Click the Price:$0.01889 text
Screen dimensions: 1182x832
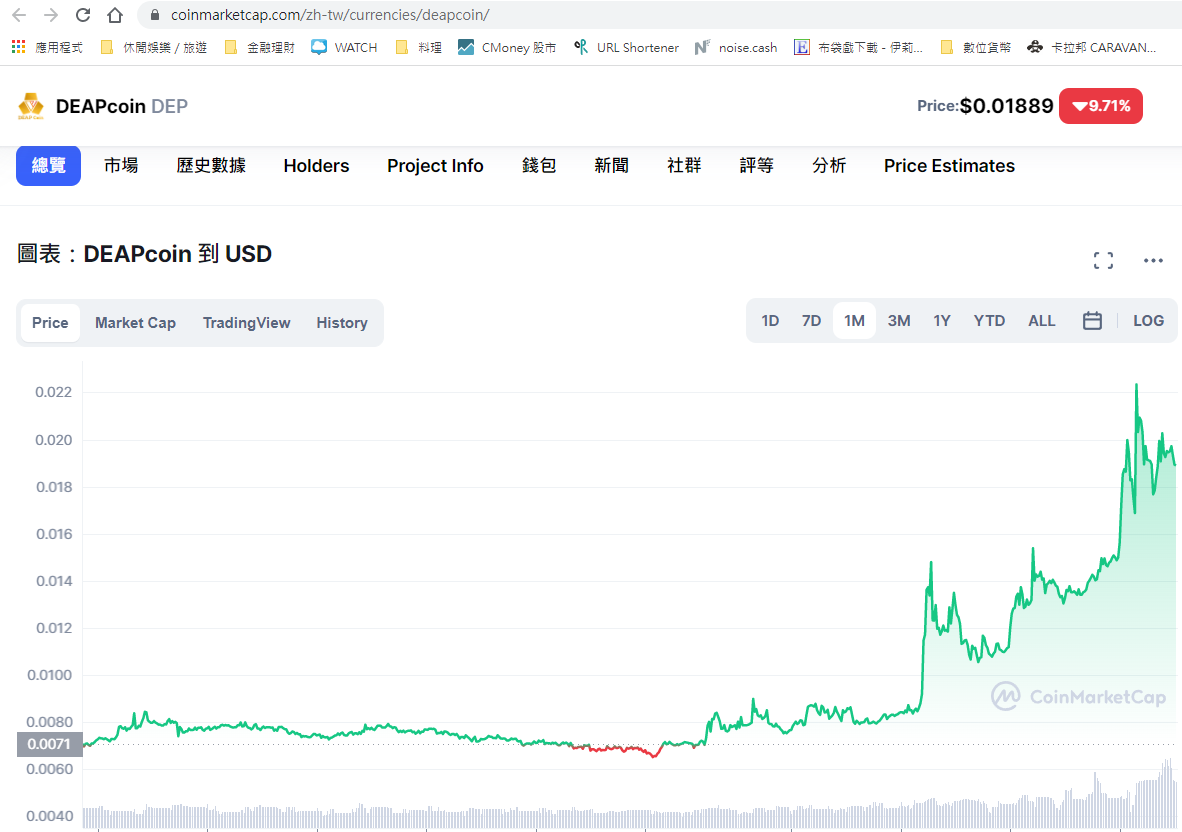pos(985,106)
